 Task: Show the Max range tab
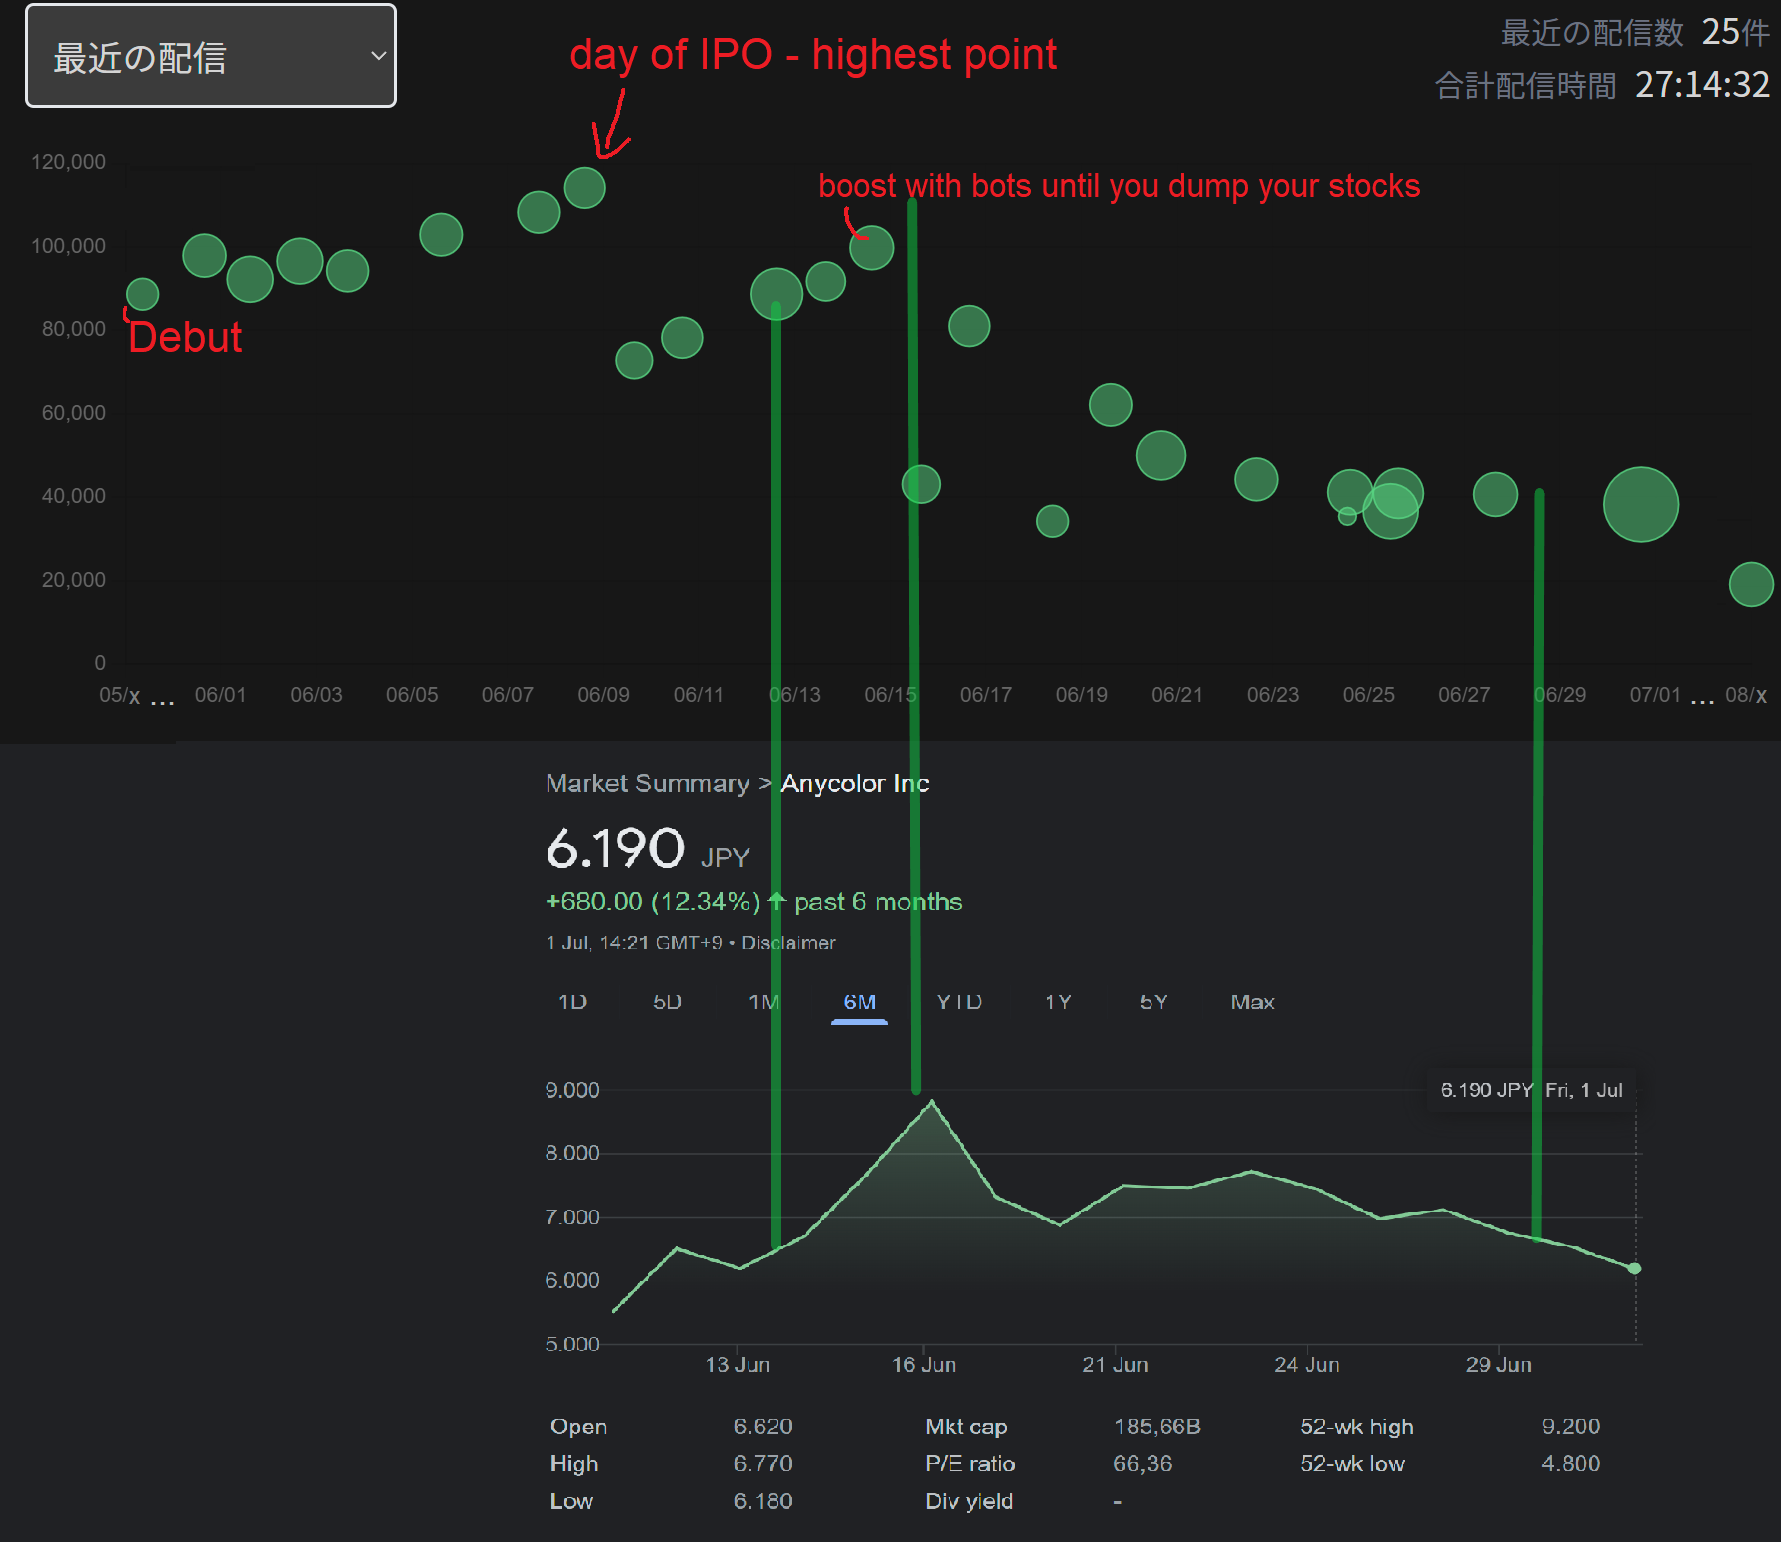[1252, 1002]
